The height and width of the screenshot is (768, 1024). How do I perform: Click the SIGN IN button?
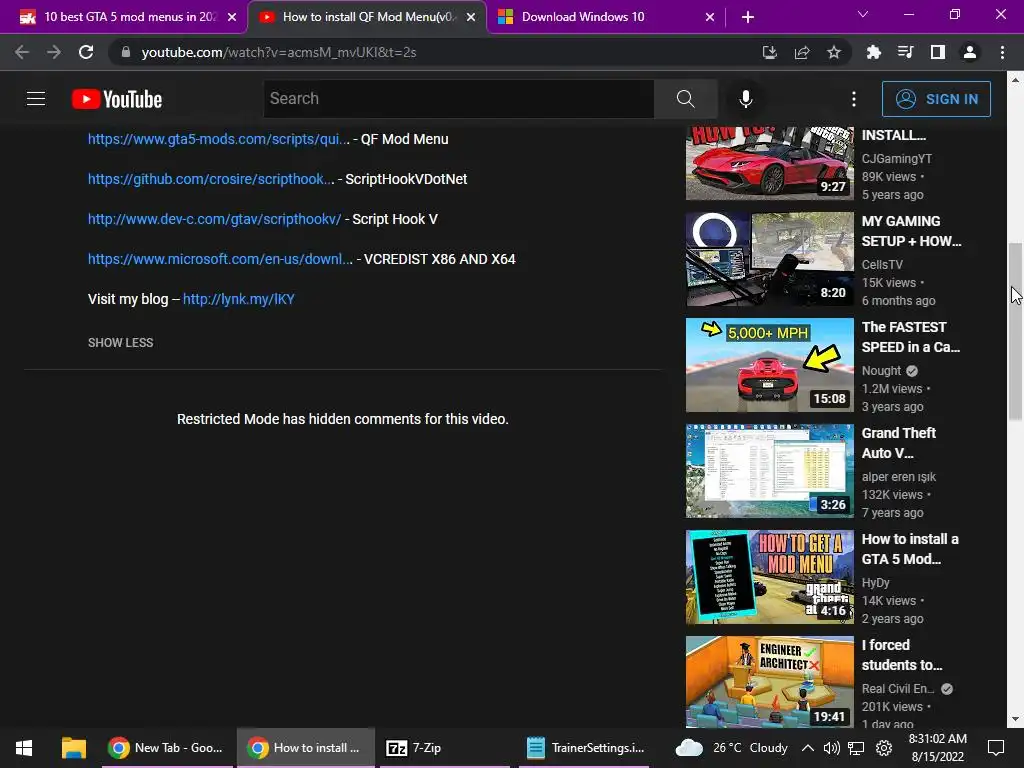[936, 99]
